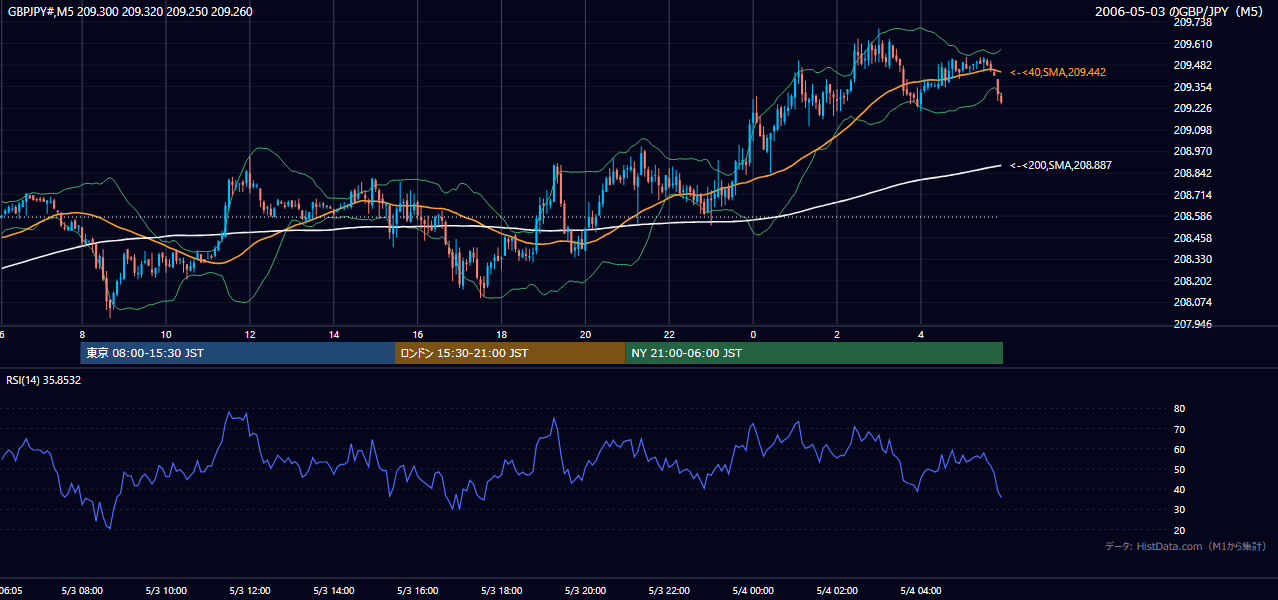Click the 5/4 00:00 date axis label
The height and width of the screenshot is (600, 1278).
tap(754, 591)
